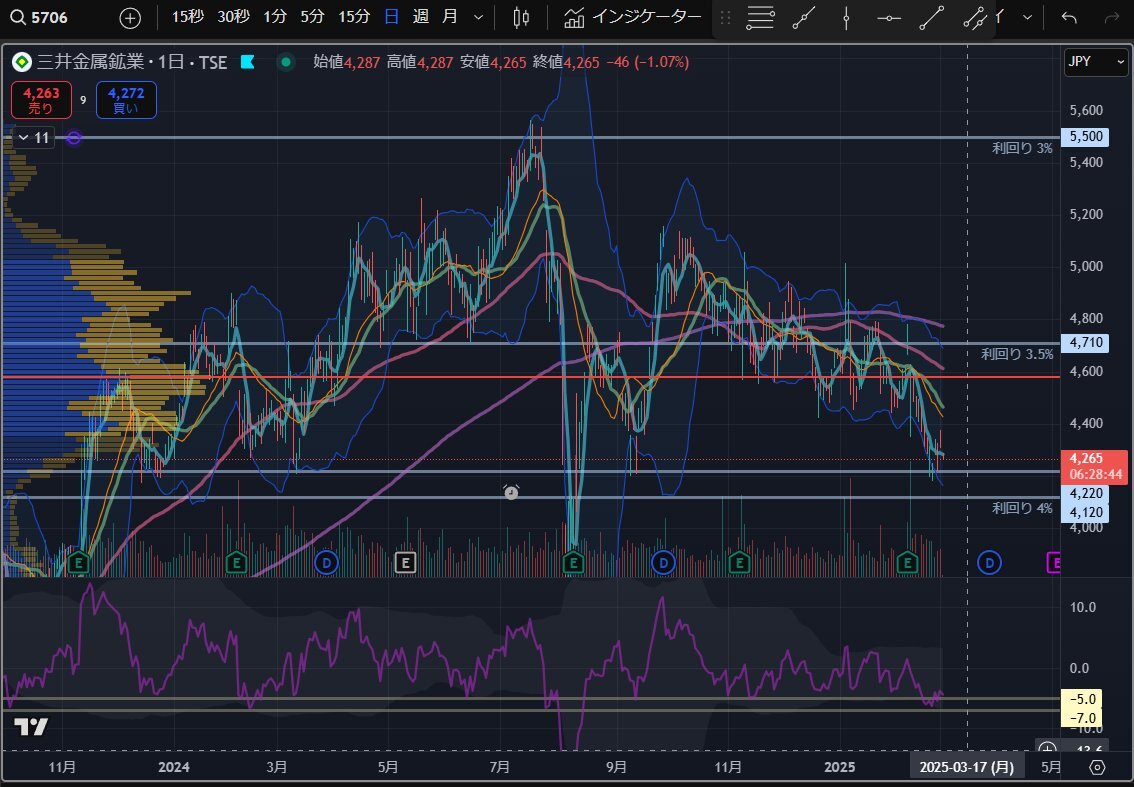Click the 始値4,287 open value text
Screen dimensions: 1134x787
pos(346,63)
